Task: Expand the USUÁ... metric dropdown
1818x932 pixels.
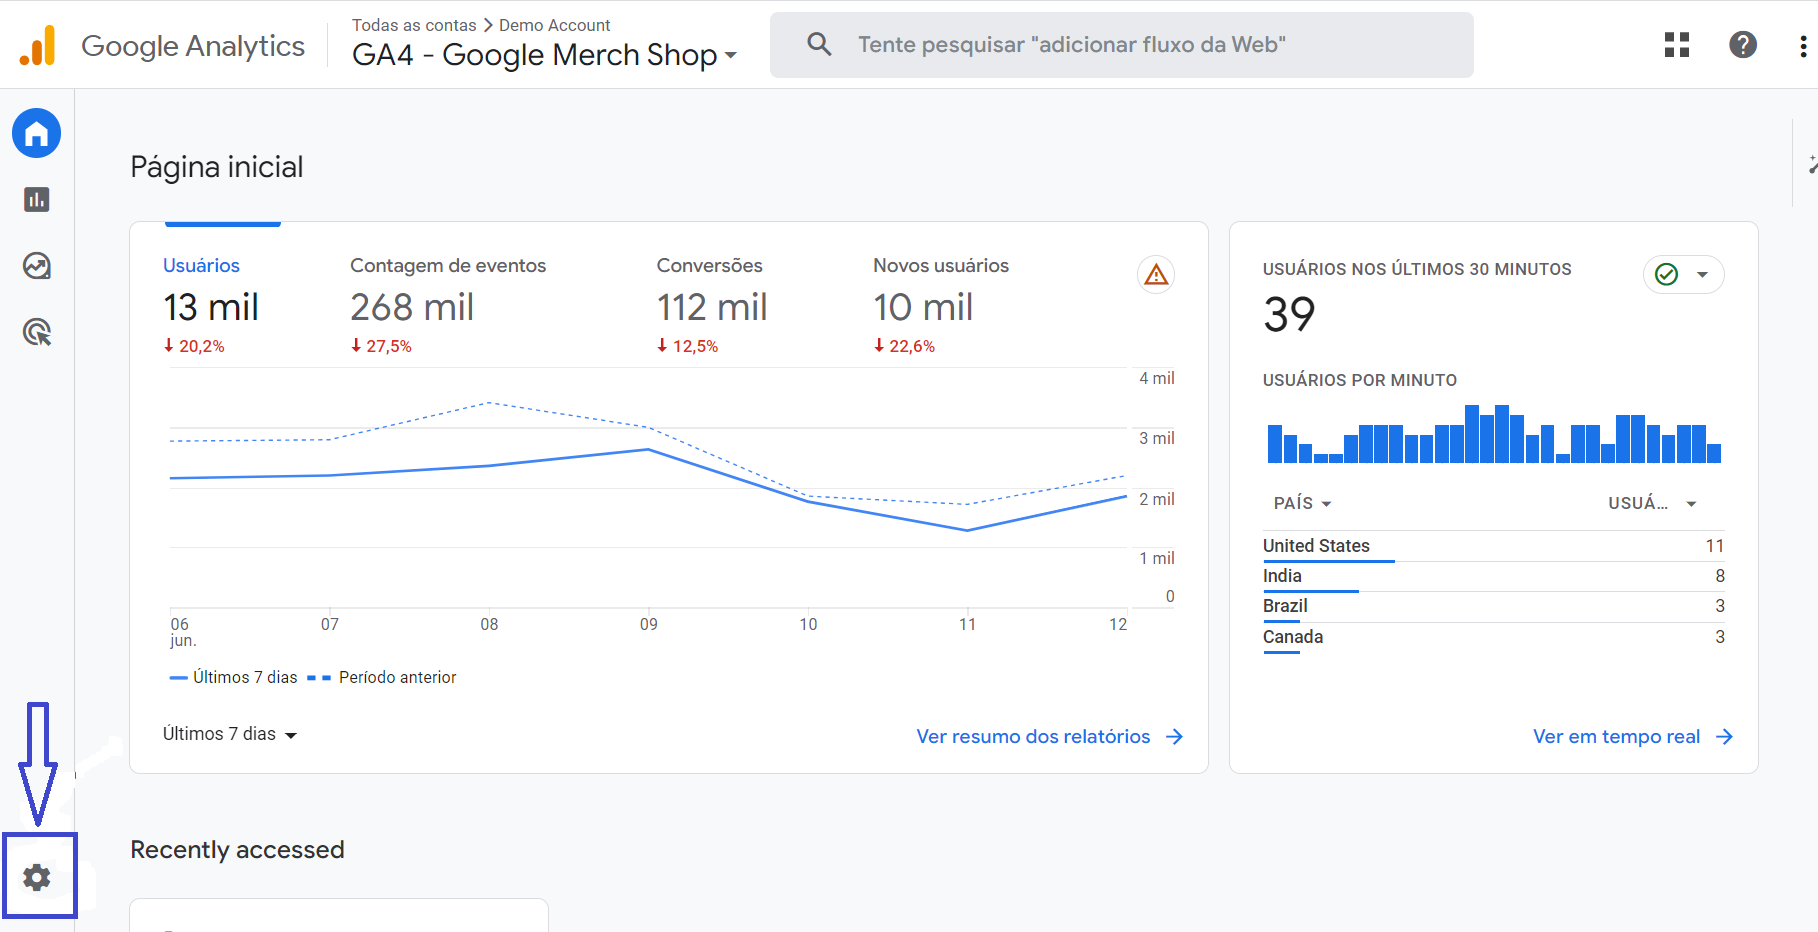Action: coord(1652,503)
